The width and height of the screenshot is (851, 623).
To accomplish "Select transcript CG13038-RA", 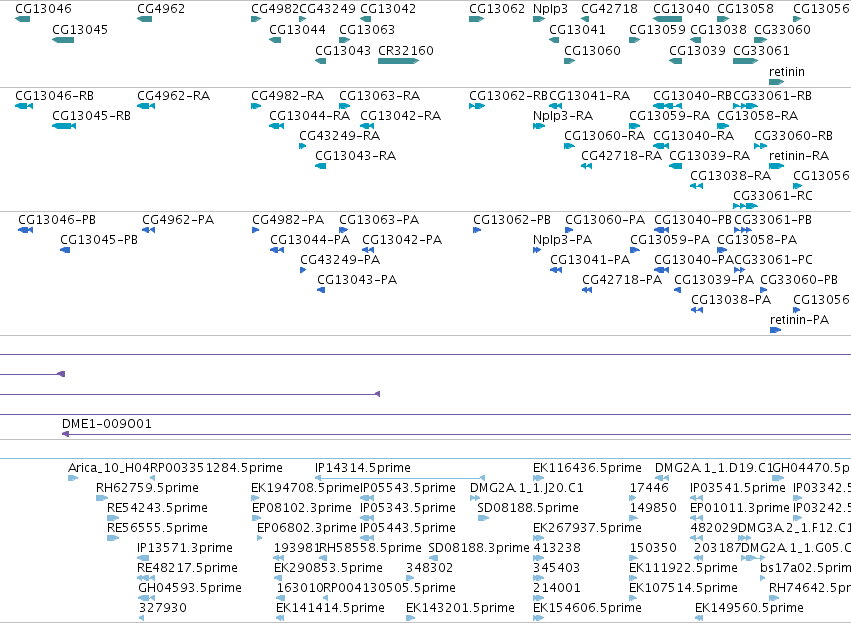I will (731, 176).
